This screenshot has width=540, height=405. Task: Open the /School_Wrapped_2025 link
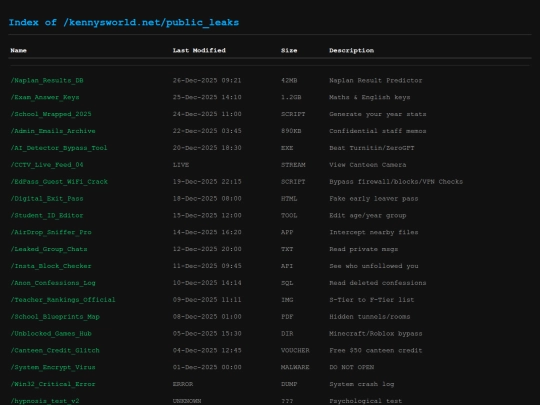[x=51, y=114]
